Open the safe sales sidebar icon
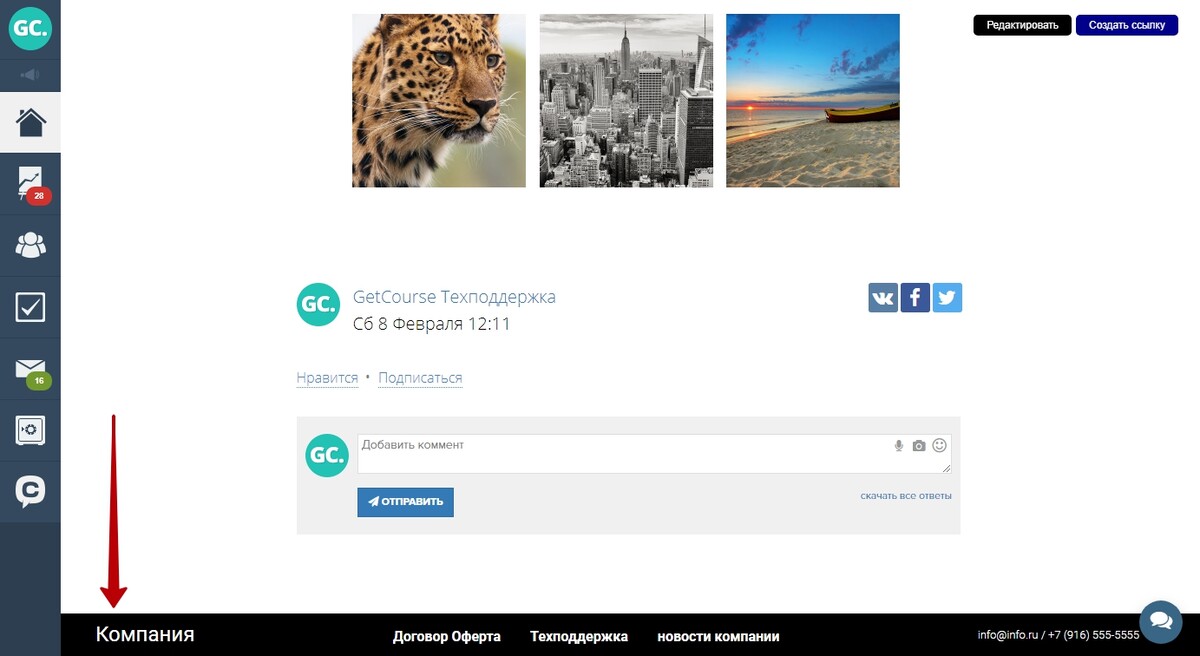 coord(30,430)
